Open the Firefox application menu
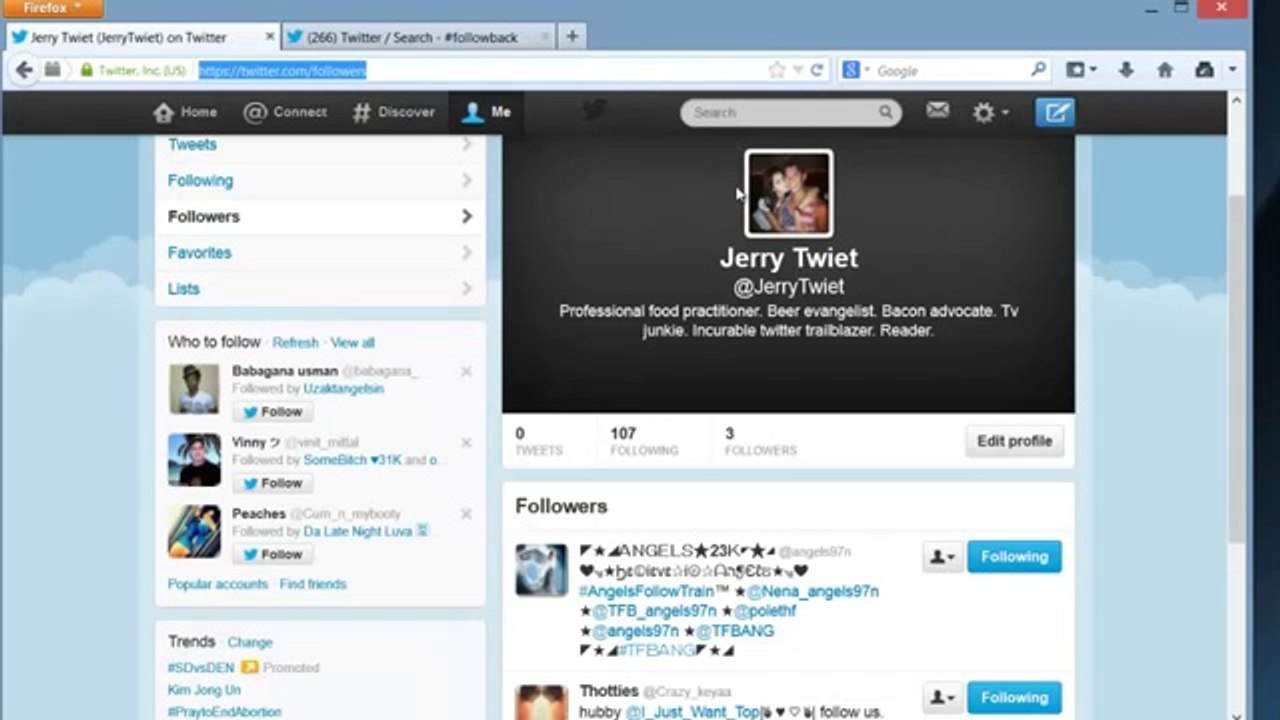 pos(52,8)
